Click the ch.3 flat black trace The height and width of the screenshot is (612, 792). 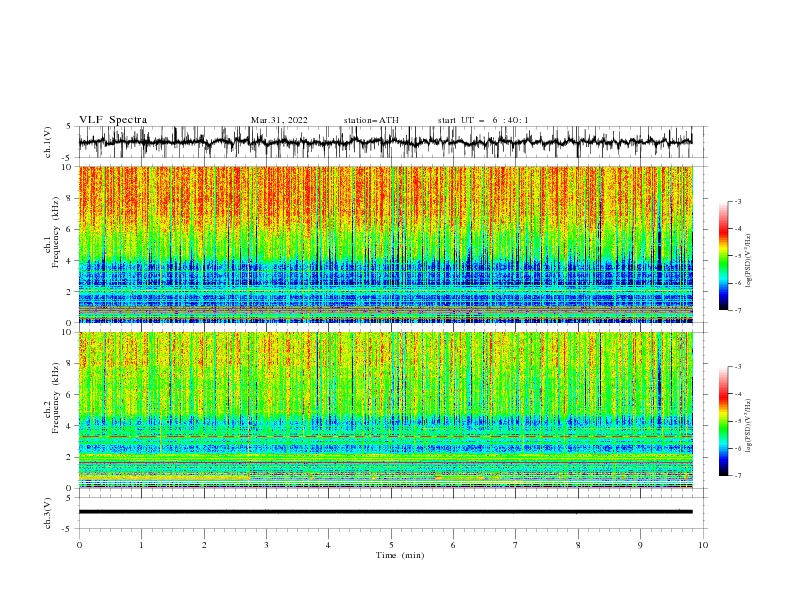click(x=385, y=512)
